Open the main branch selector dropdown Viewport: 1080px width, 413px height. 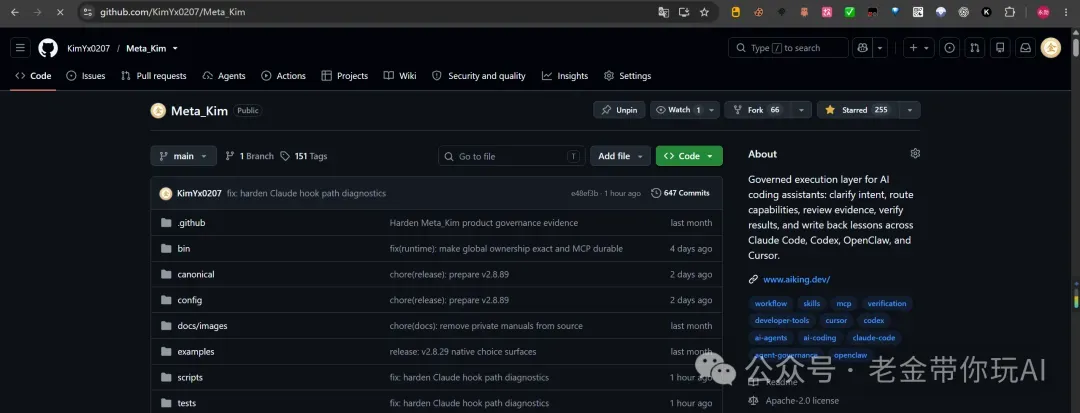click(184, 156)
